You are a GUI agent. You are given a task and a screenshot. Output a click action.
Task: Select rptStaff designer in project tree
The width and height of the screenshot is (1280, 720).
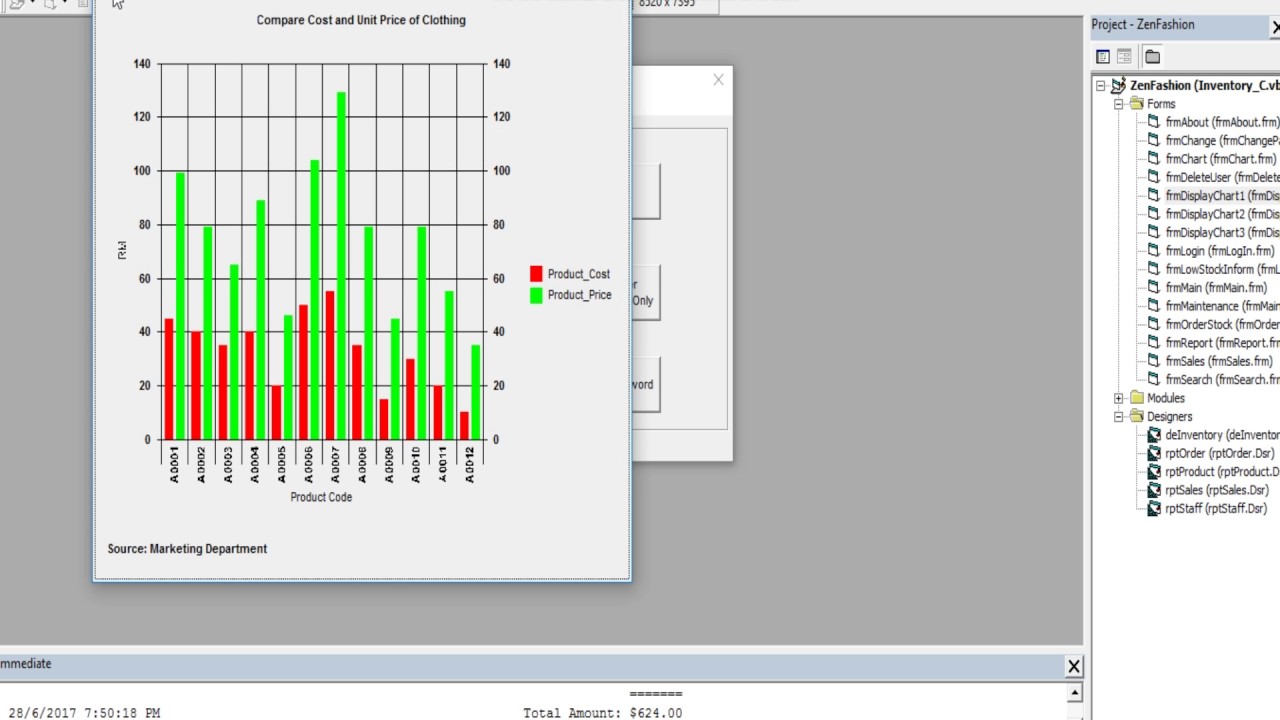coord(1215,508)
